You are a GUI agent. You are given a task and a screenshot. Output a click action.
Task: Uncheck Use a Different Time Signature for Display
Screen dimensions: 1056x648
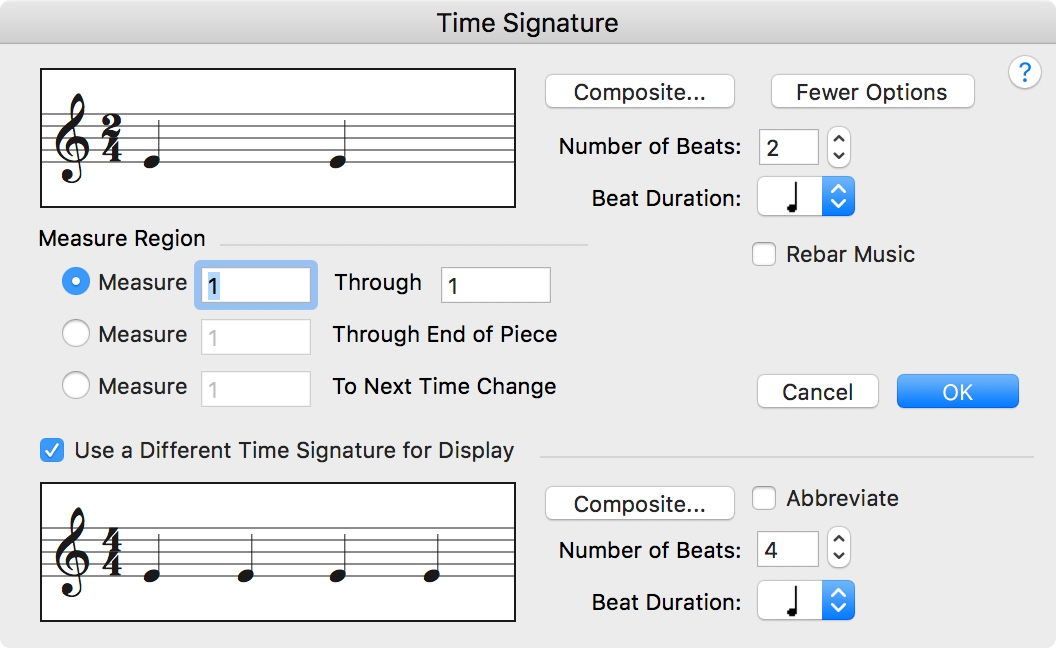point(52,450)
